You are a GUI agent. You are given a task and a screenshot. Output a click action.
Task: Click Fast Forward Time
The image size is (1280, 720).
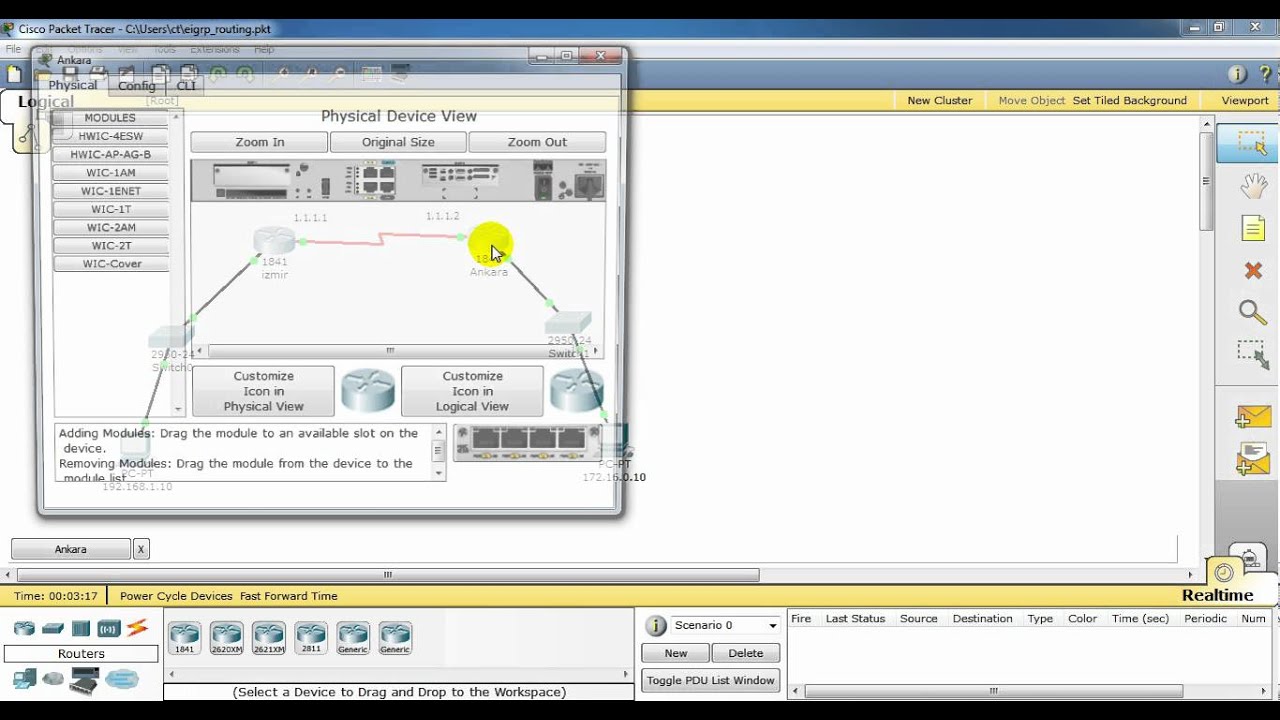click(289, 596)
